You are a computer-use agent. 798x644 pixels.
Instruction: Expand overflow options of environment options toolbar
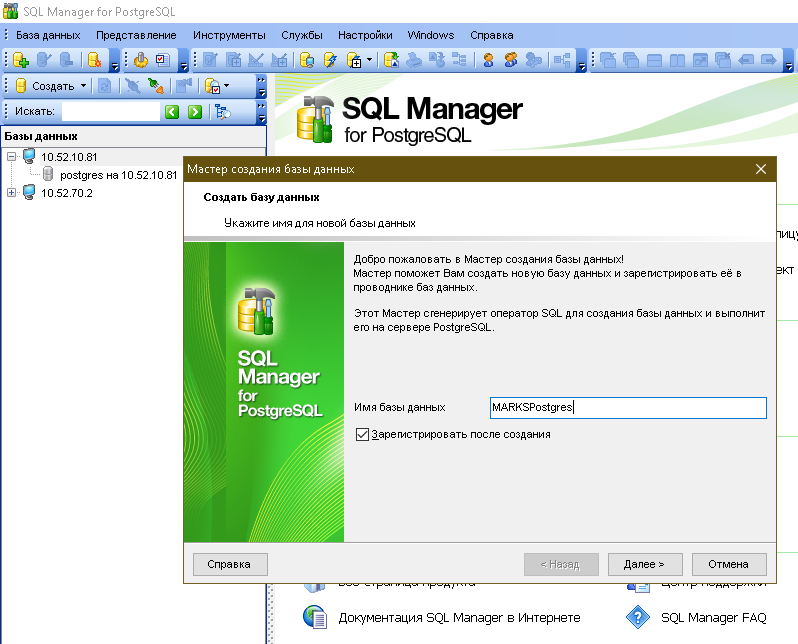[184, 62]
